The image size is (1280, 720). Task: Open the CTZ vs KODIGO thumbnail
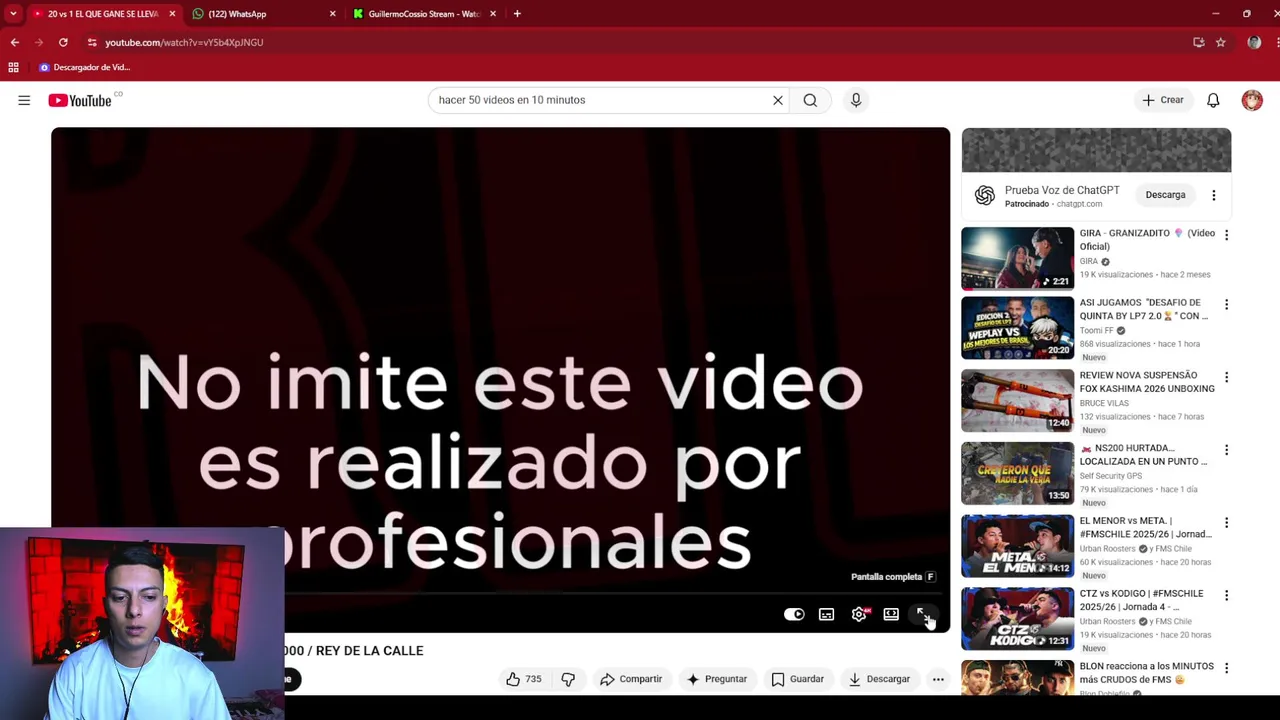click(x=1017, y=618)
